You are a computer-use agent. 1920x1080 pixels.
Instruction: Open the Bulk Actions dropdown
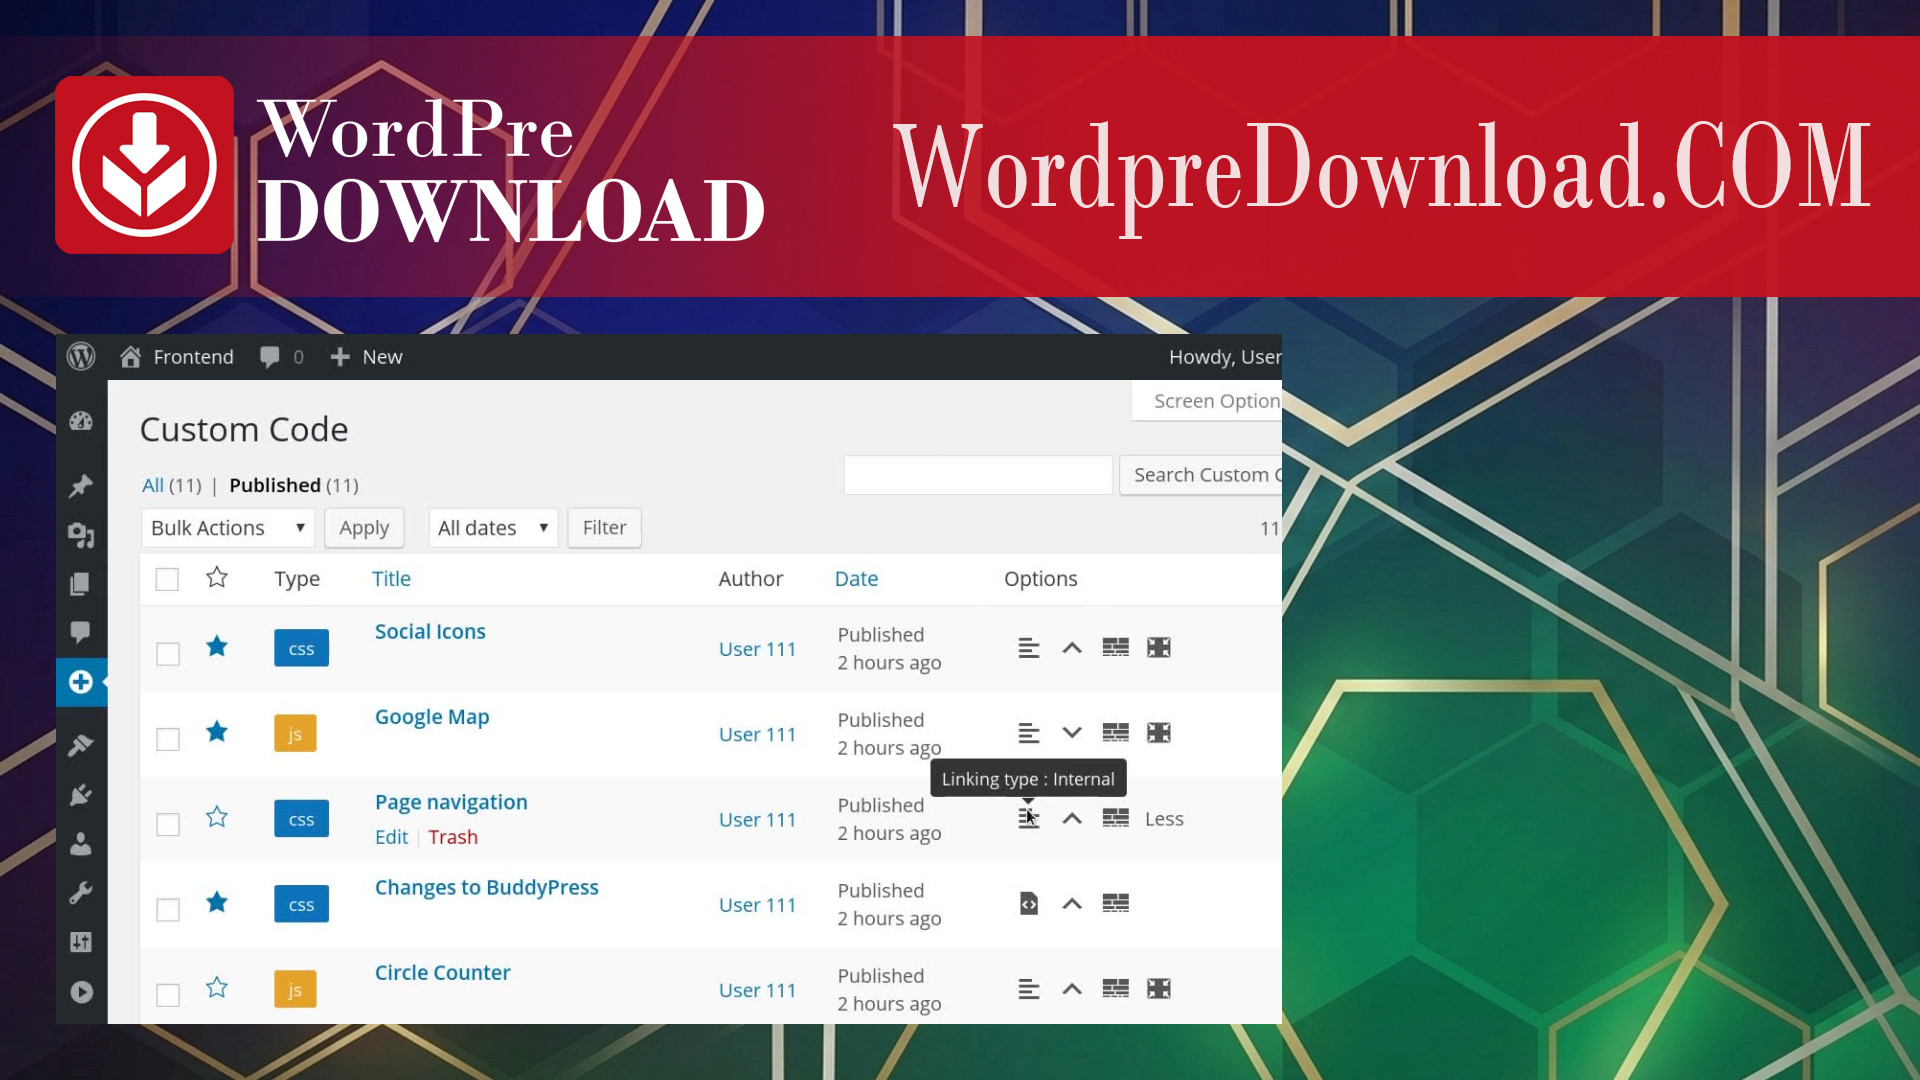click(x=228, y=528)
